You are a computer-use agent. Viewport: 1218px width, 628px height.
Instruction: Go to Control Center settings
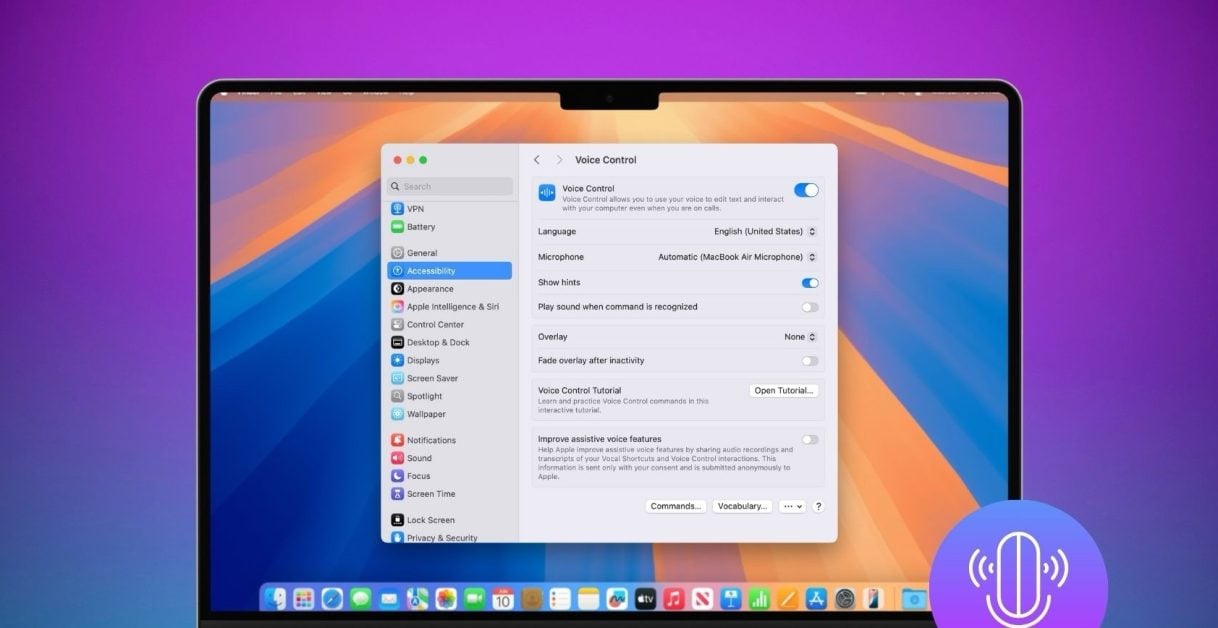point(449,325)
